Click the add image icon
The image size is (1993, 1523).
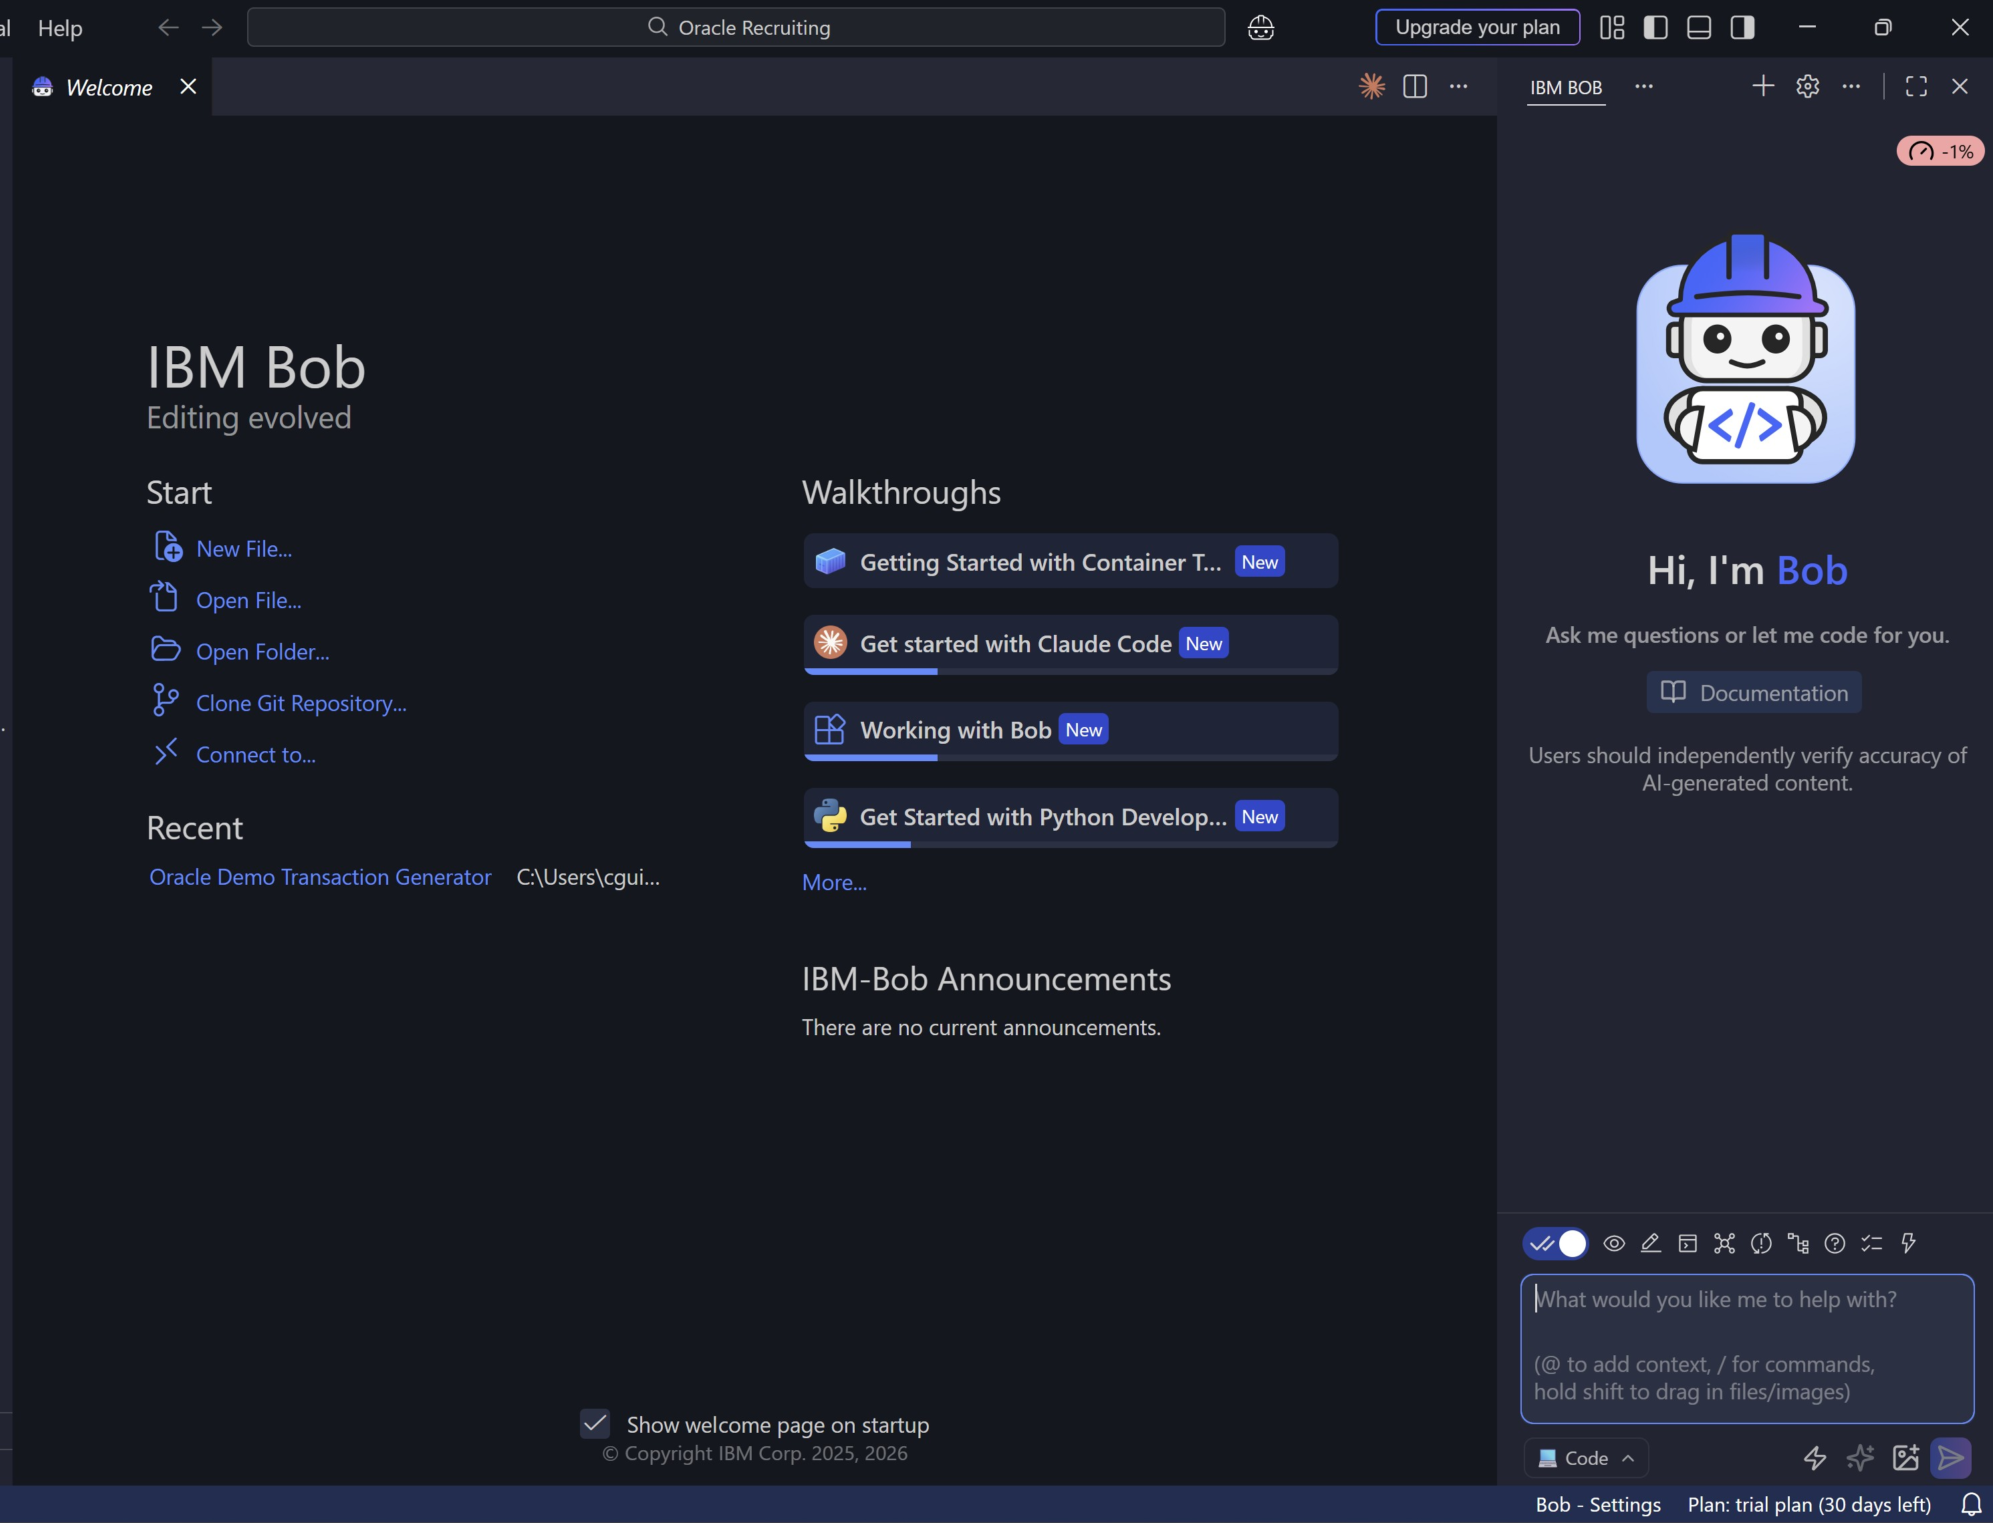click(1906, 1458)
